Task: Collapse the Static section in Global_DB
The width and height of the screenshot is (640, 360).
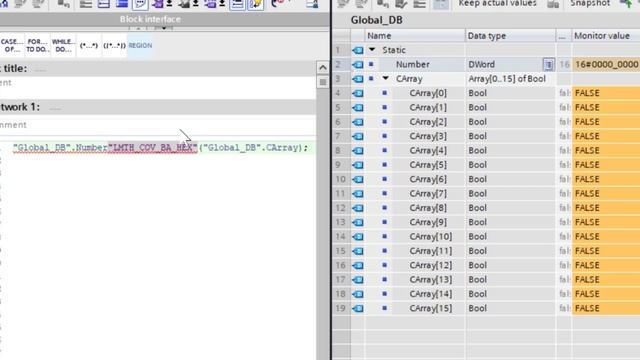Action: 372,50
